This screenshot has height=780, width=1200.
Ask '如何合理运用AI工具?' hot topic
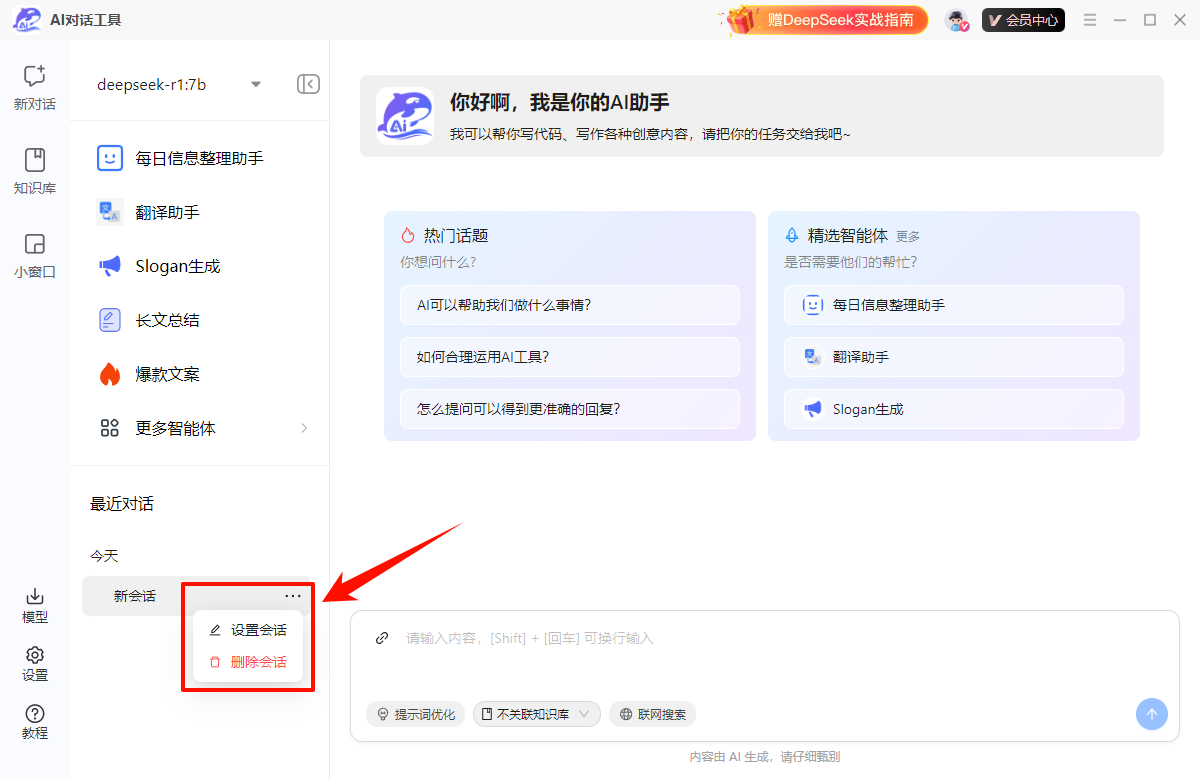(x=570, y=357)
